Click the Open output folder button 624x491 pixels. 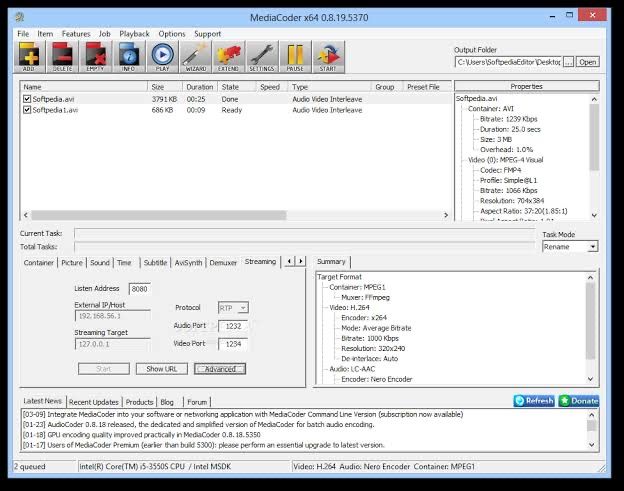[587, 62]
